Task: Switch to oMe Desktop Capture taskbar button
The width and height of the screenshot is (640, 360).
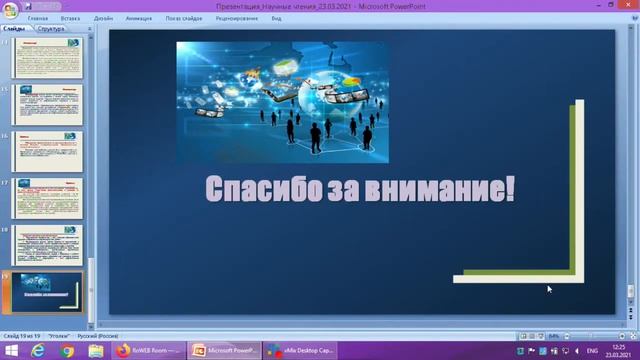Action: click(300, 351)
